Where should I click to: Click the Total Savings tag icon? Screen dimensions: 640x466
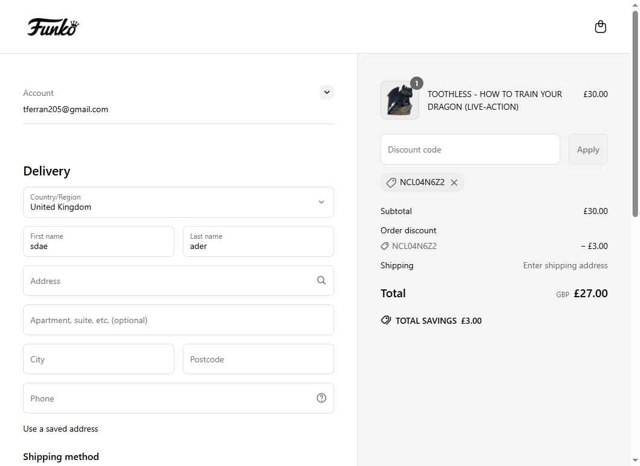[386, 321]
